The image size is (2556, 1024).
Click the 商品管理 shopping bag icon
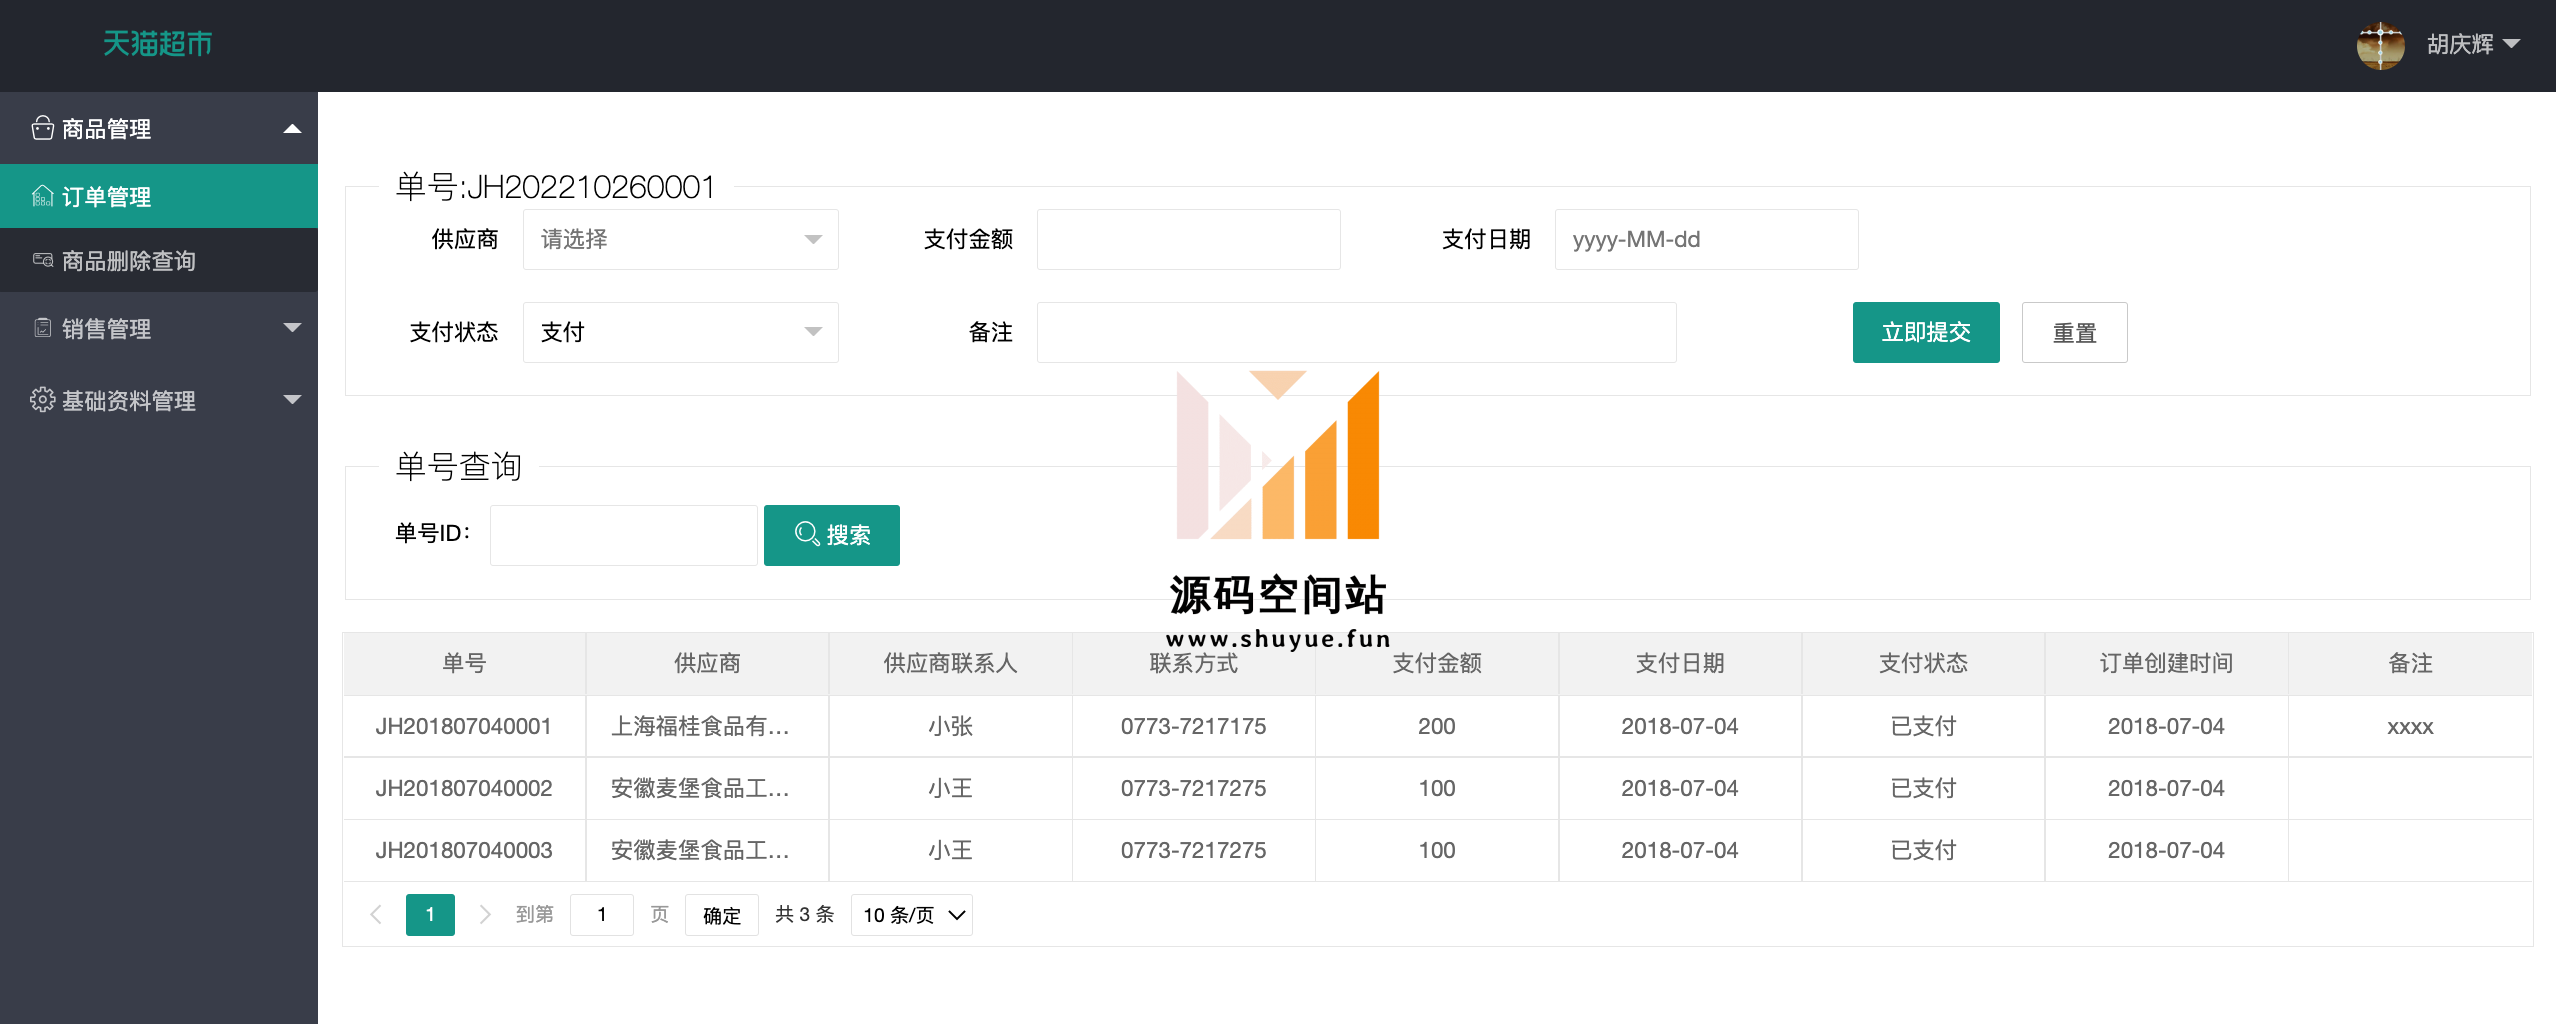pos(42,128)
